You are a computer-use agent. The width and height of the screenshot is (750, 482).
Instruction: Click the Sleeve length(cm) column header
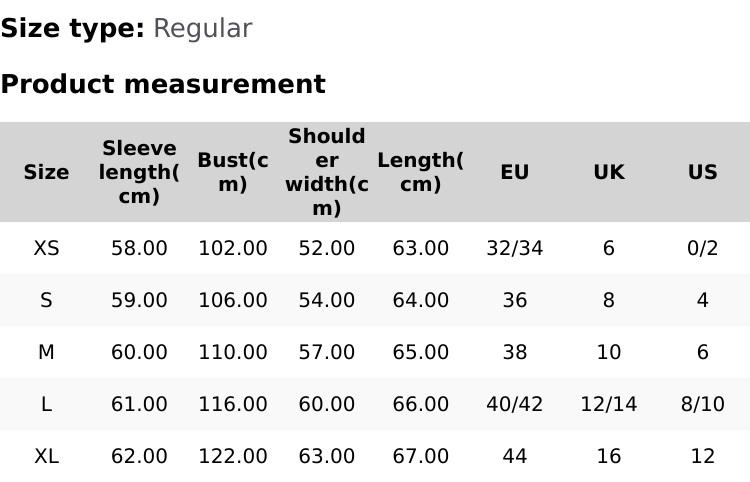[x=139, y=172]
